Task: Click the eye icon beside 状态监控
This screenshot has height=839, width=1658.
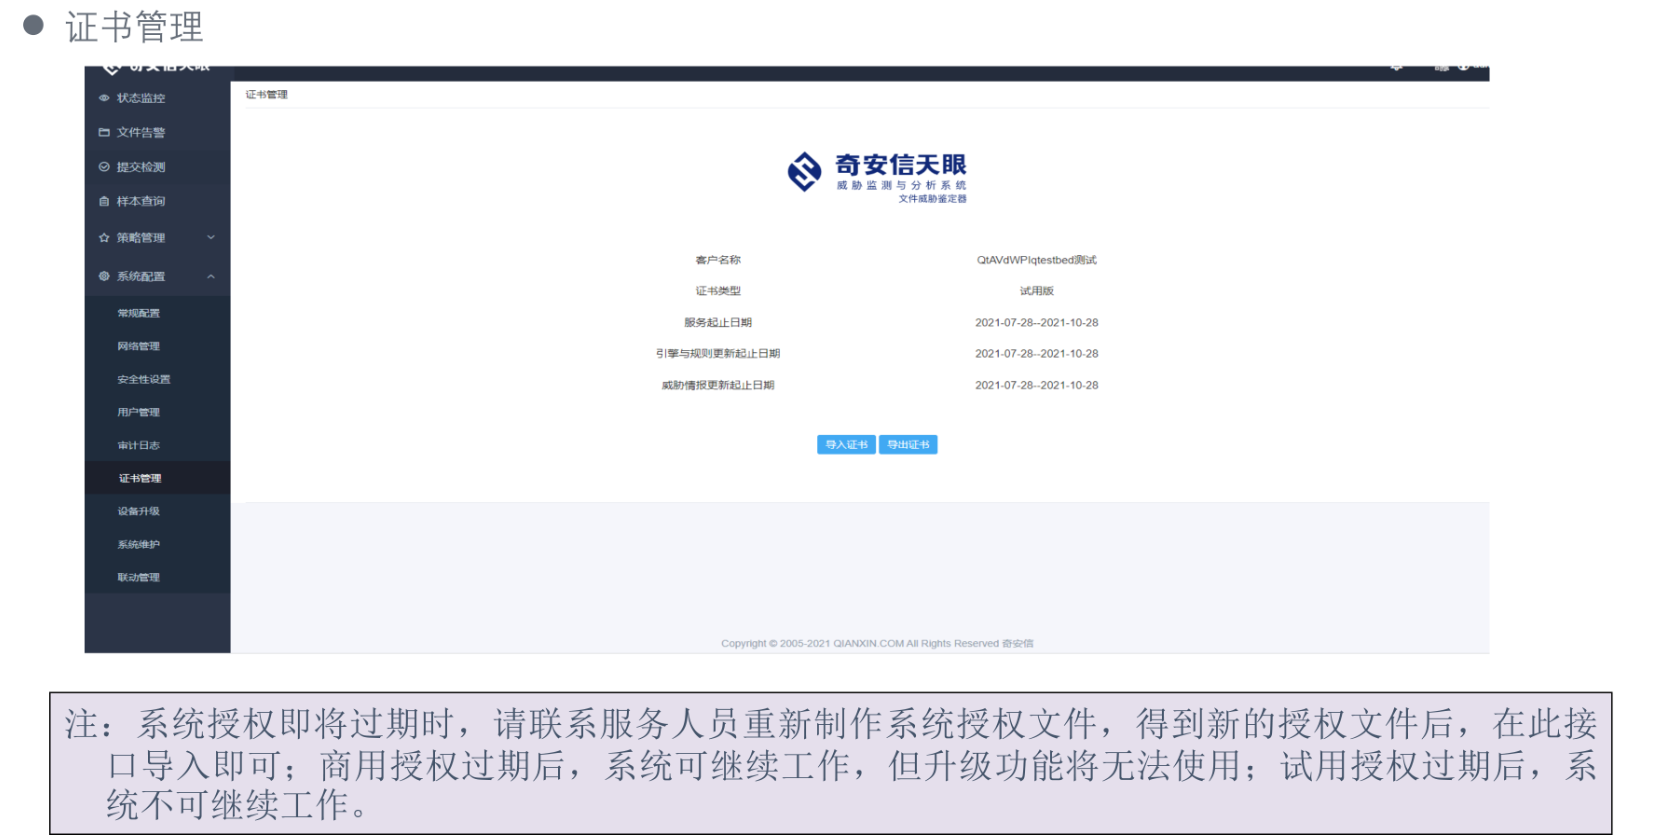Action: [104, 98]
